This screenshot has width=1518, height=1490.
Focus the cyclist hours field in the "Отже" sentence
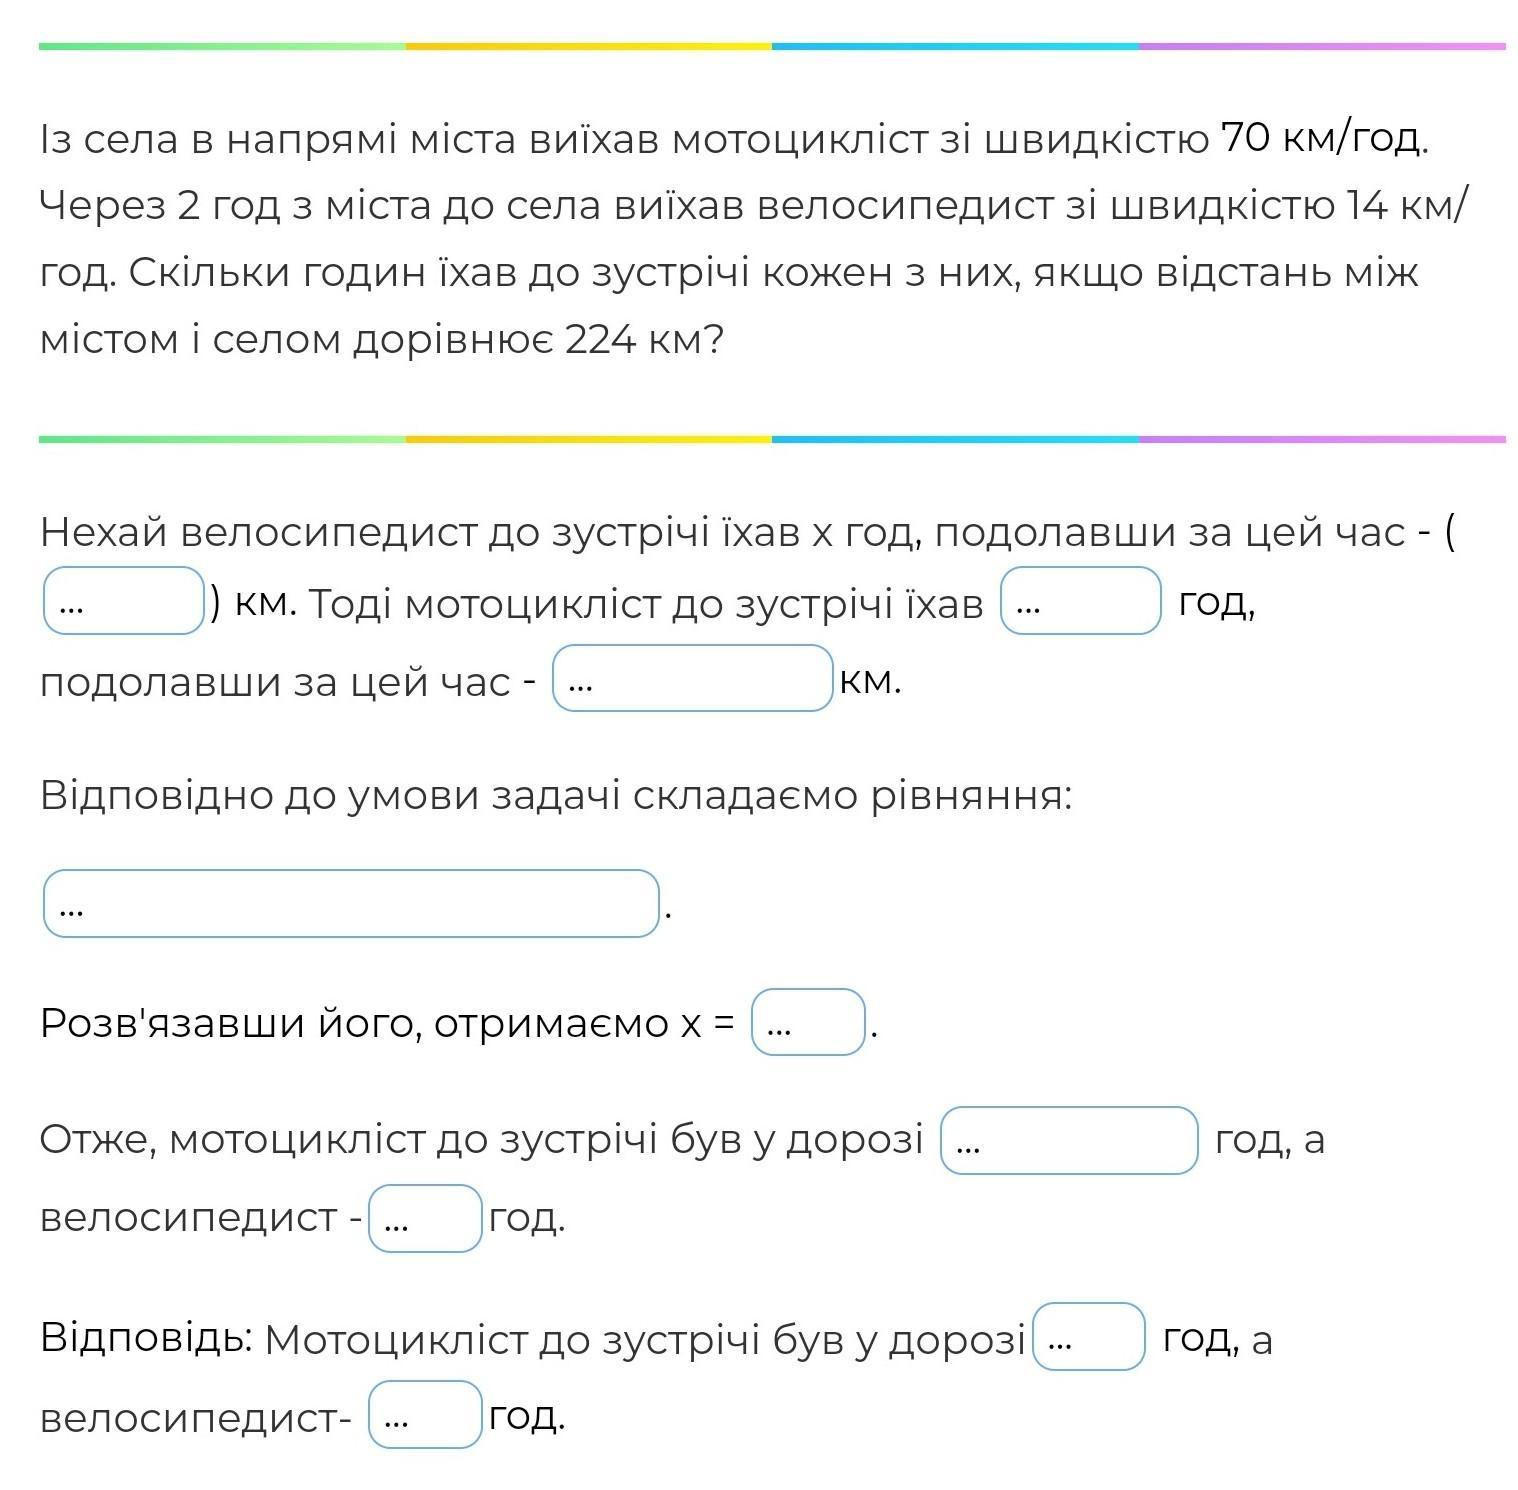[x=426, y=1218]
